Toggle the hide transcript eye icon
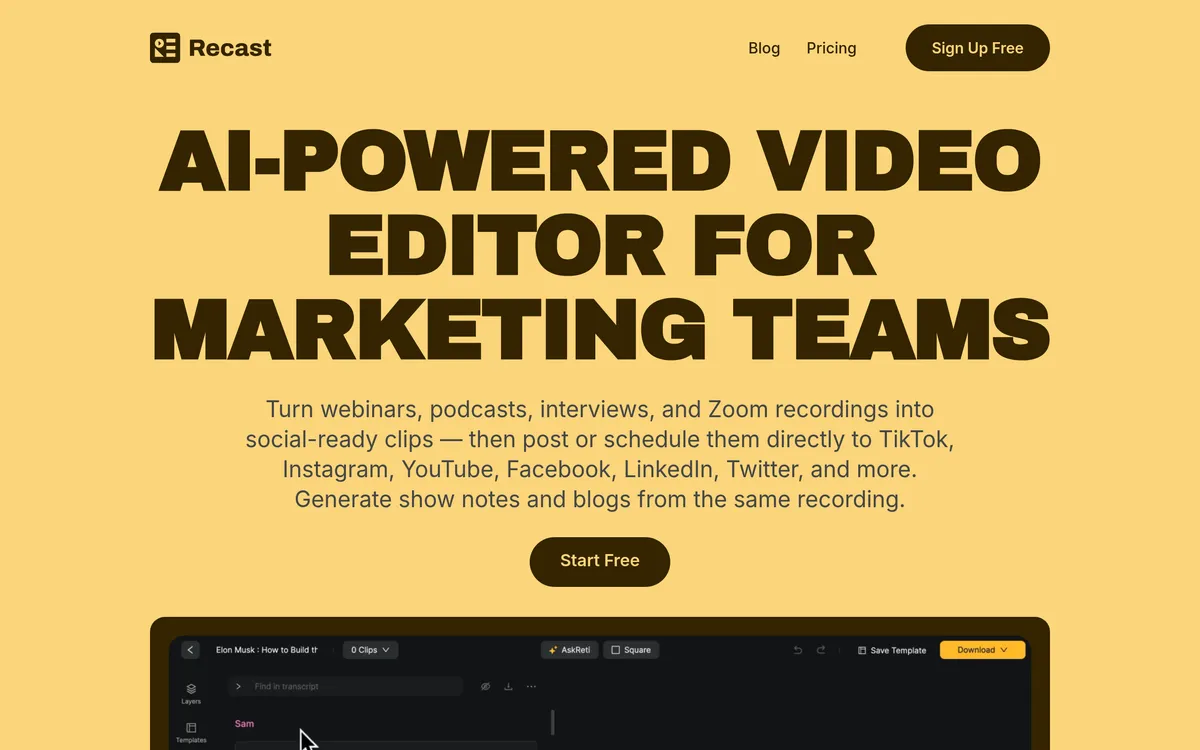1200x750 pixels. (x=485, y=687)
